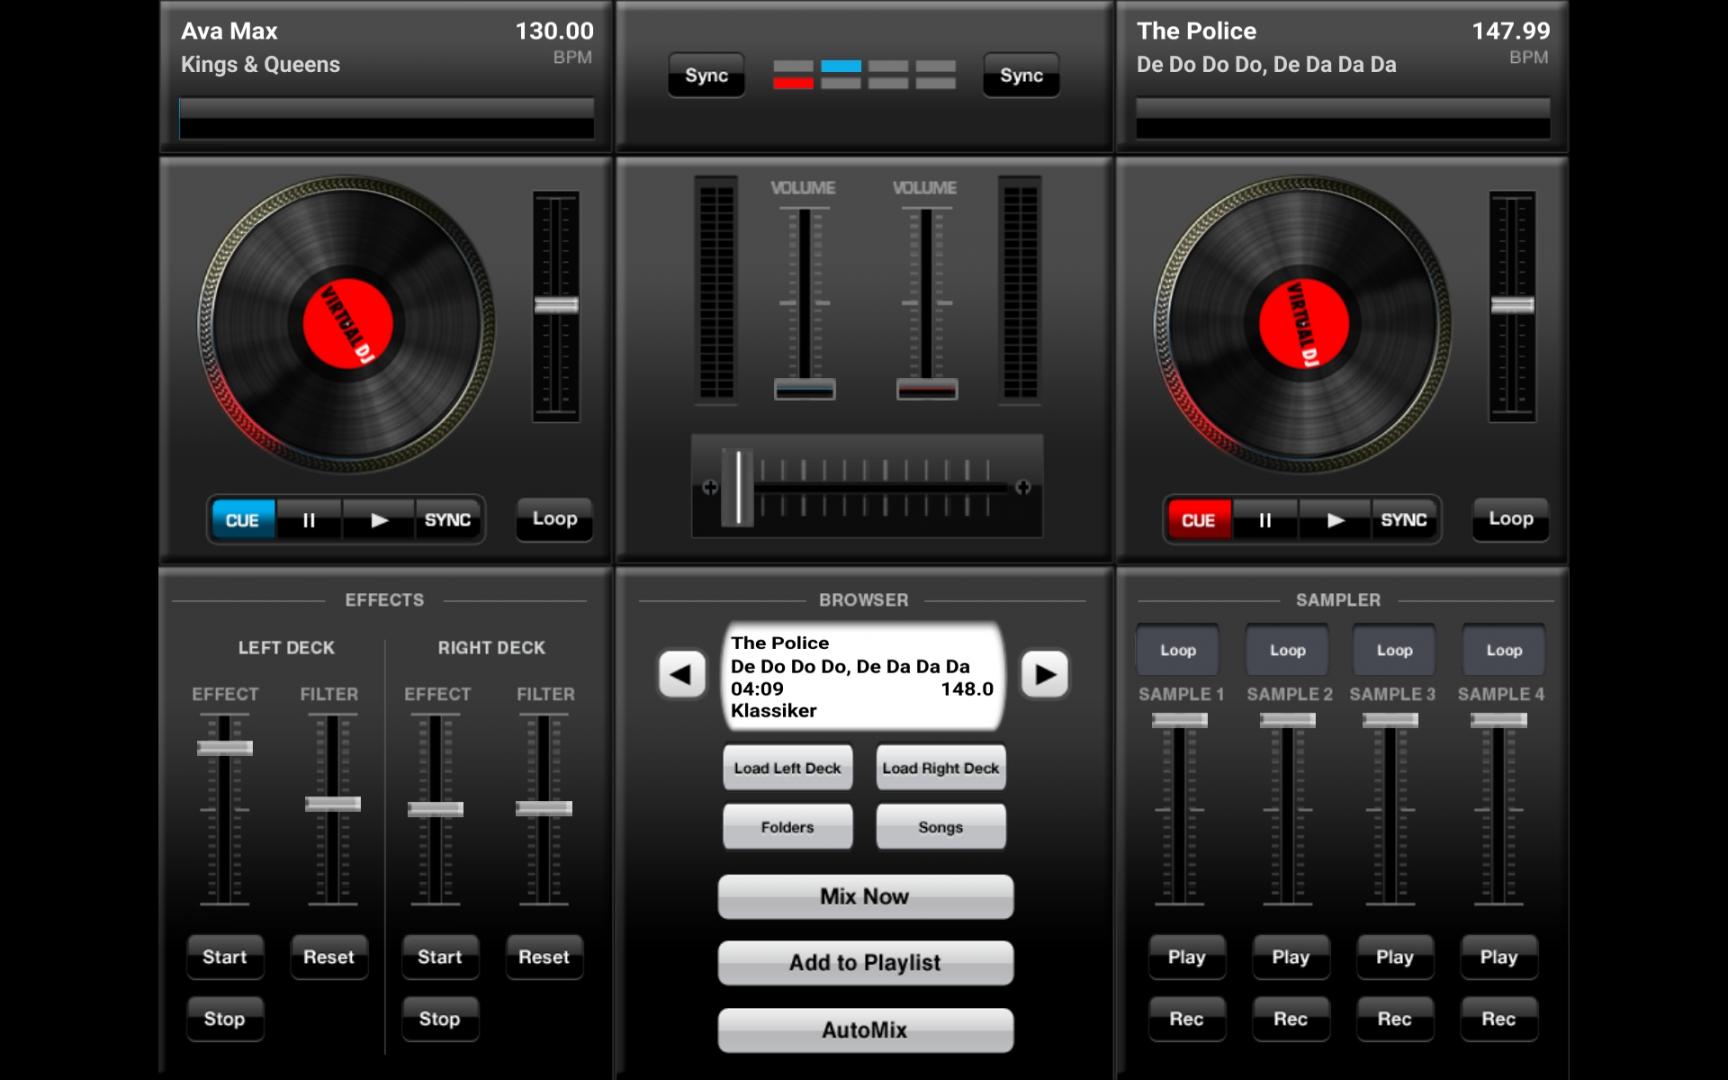Image resolution: width=1728 pixels, height=1080 pixels.
Task: Toggle Loop for Sample 2
Action: (x=1288, y=650)
